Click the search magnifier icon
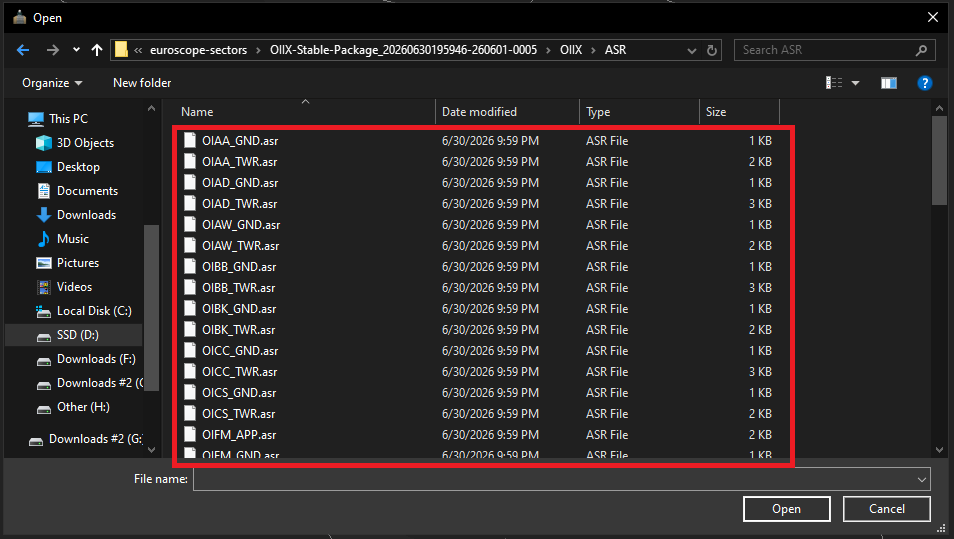954x539 pixels. (x=921, y=50)
